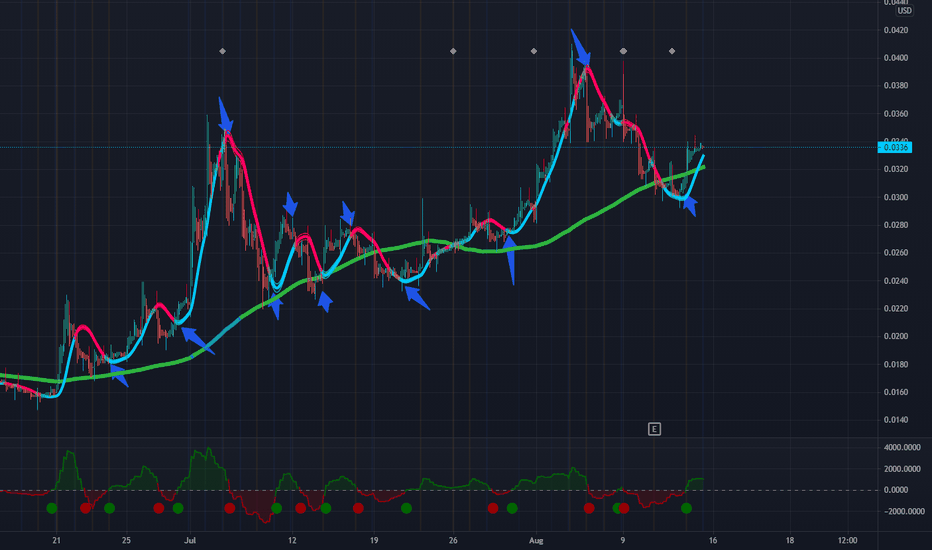
Task: Open the USD currency selector on the price axis
Action: pyautogui.click(x=904, y=11)
